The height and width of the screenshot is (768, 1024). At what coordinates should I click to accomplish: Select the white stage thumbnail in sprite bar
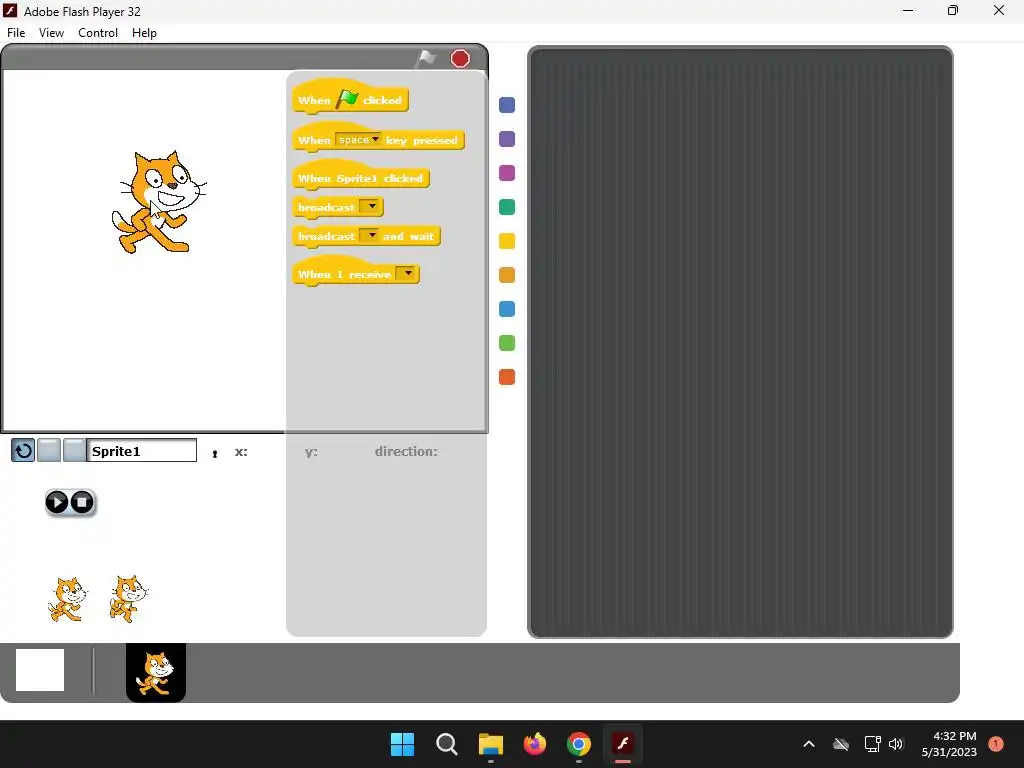40,669
